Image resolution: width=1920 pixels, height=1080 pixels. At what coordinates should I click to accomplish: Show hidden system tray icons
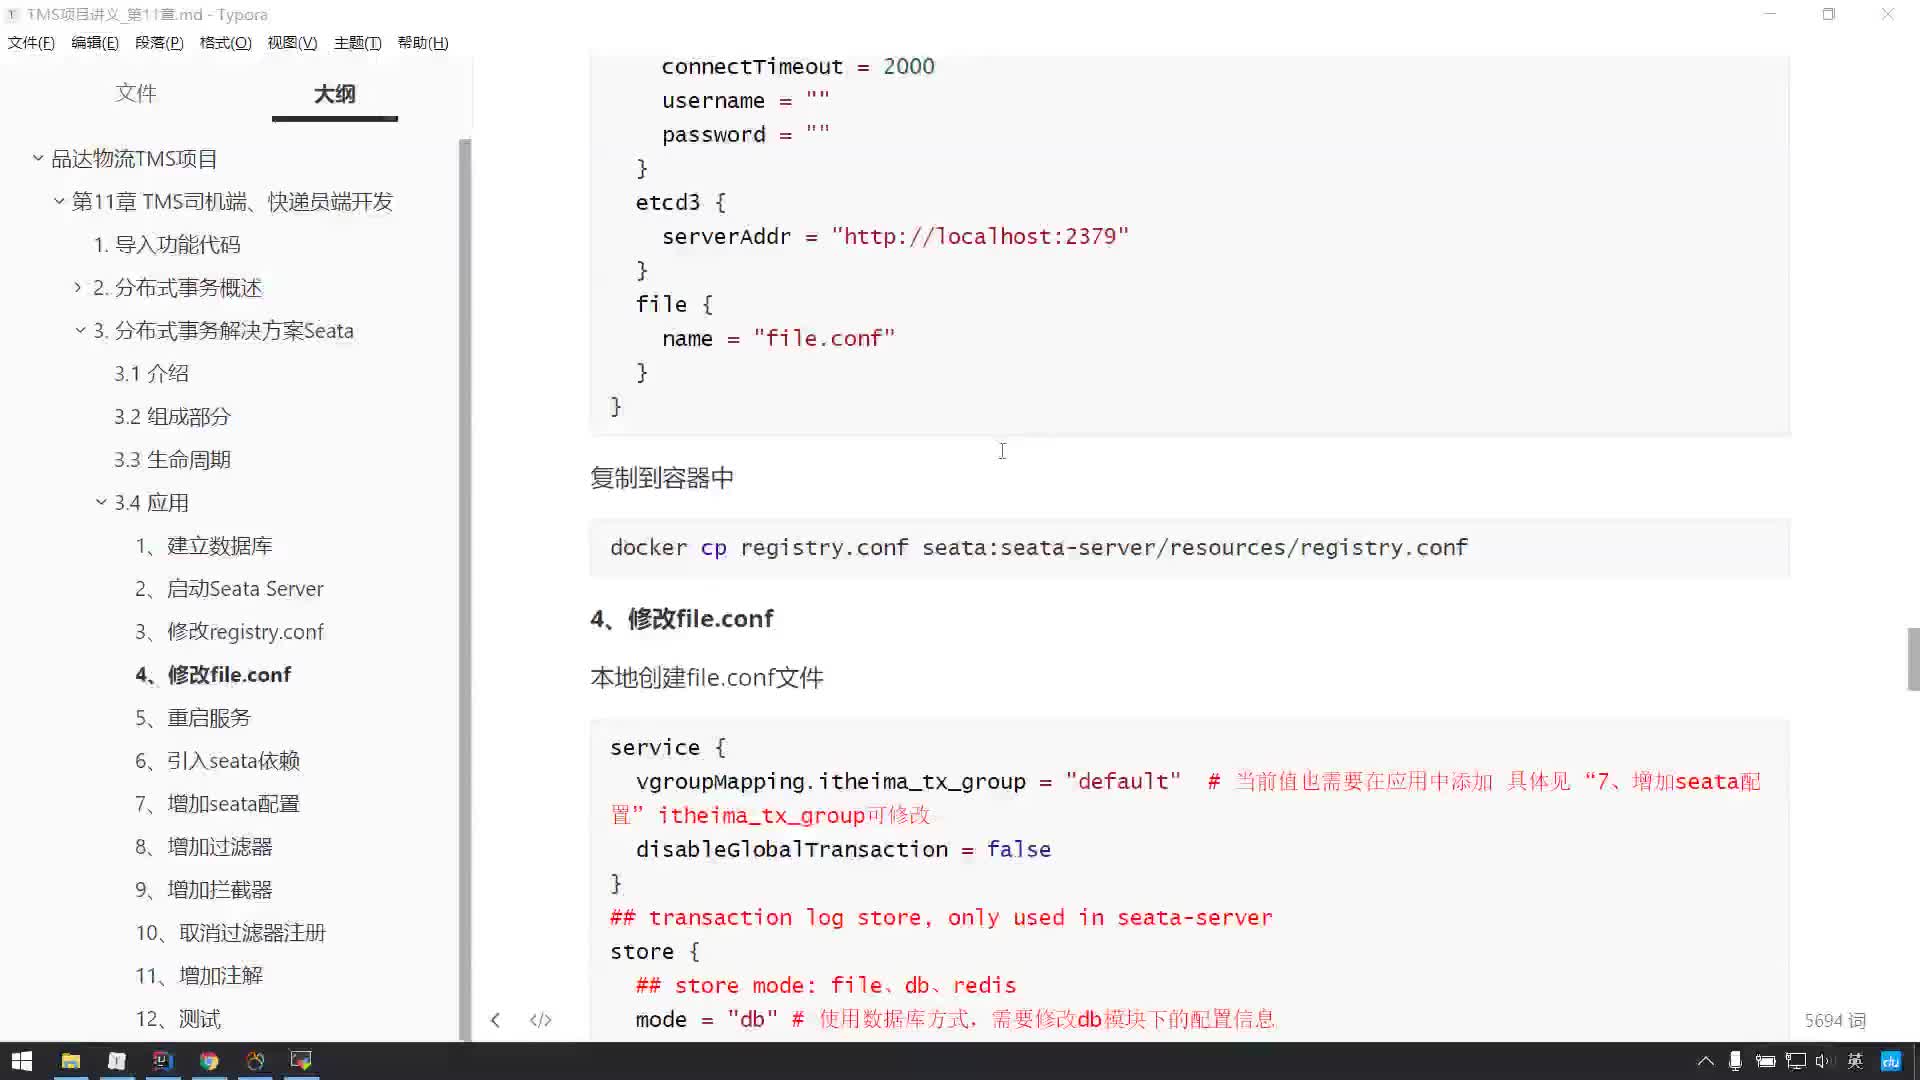1706,1061
